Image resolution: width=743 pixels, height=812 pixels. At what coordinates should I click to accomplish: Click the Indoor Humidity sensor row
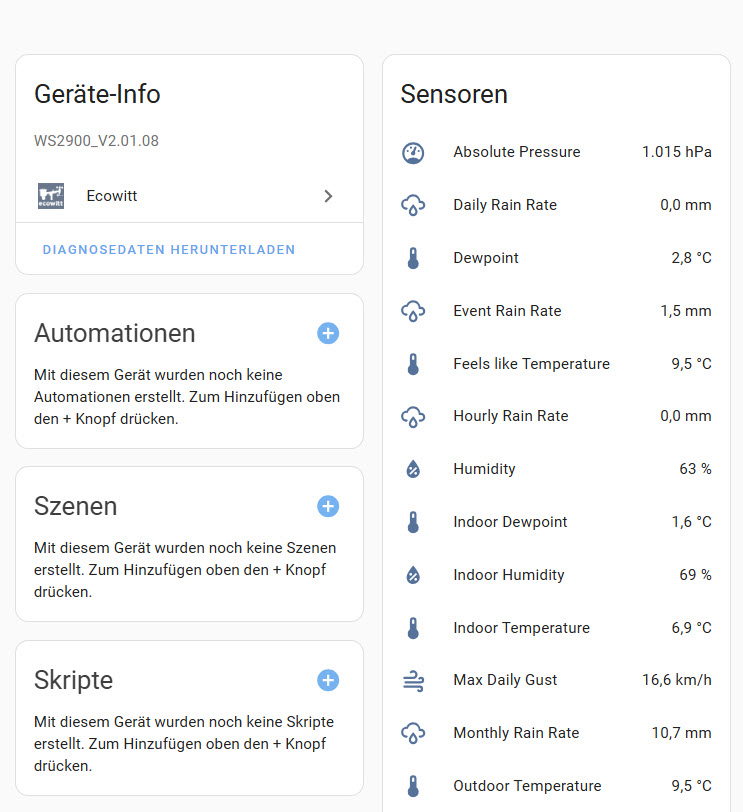pos(508,575)
